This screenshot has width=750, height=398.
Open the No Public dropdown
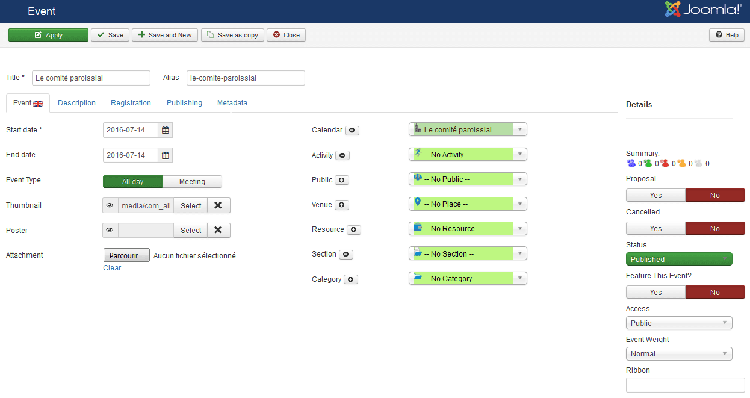click(468, 179)
